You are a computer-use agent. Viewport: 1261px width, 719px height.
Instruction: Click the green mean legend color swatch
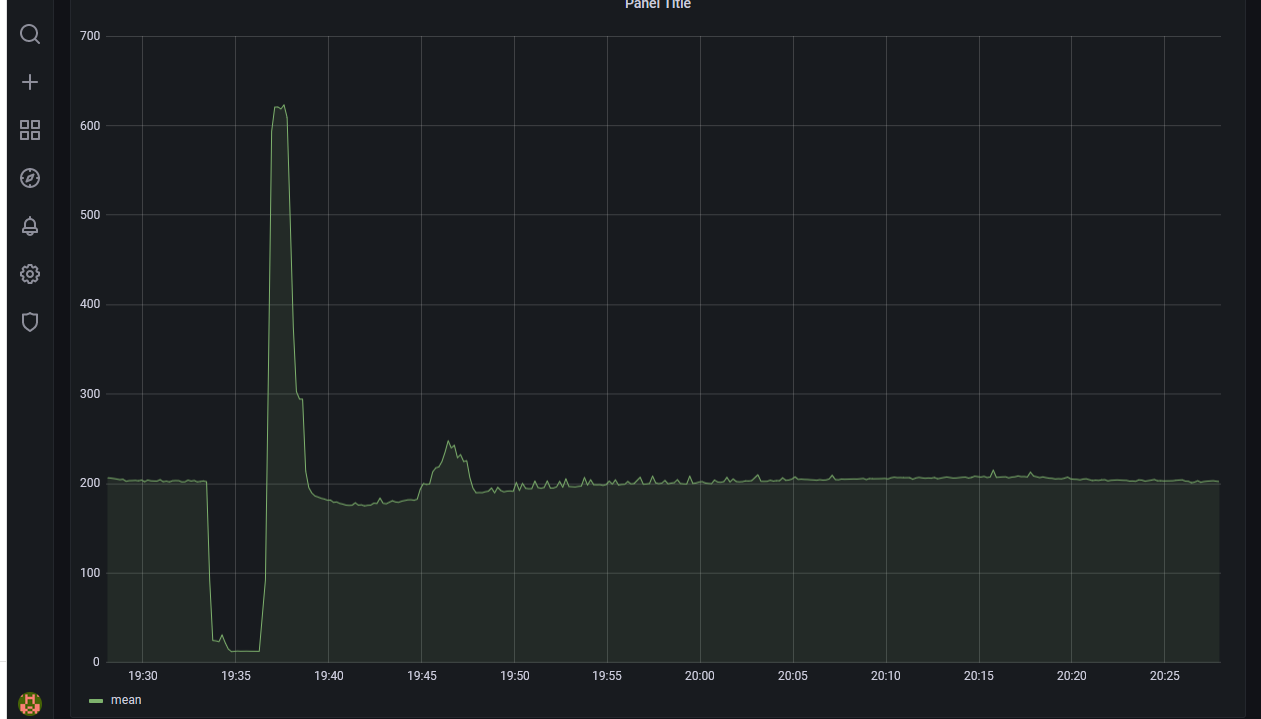point(96,701)
